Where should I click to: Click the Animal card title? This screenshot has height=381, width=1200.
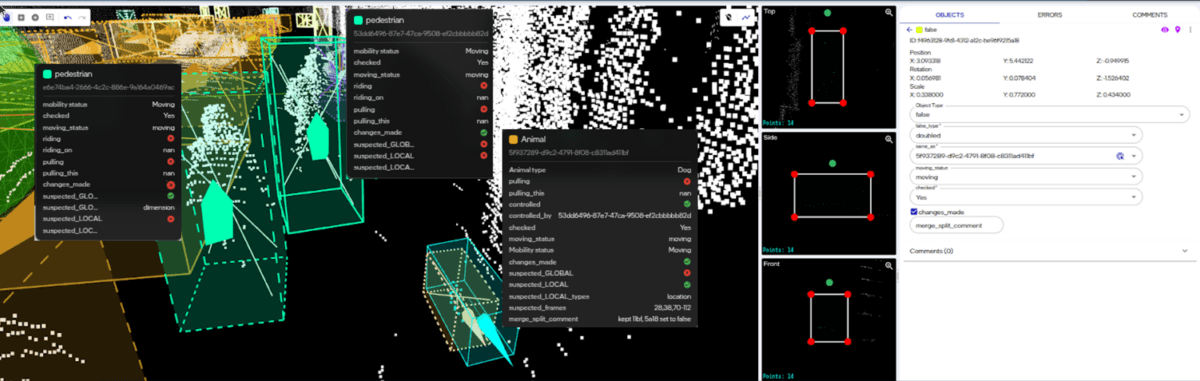[533, 140]
